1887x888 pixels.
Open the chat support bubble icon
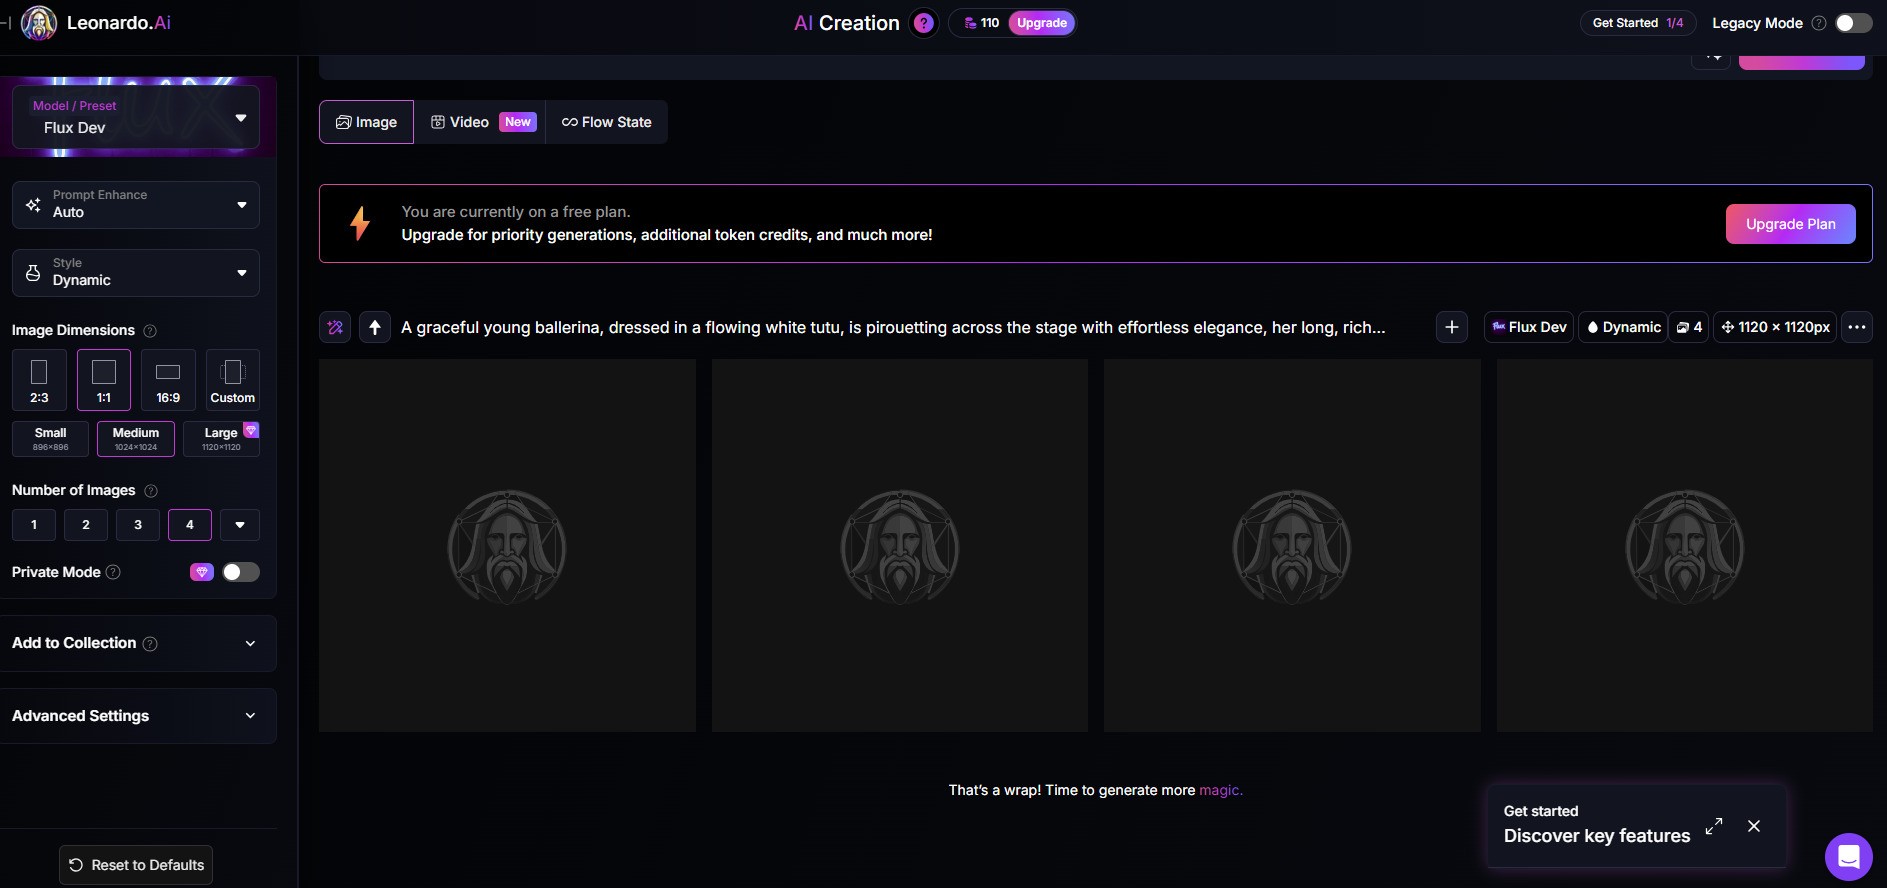point(1848,857)
